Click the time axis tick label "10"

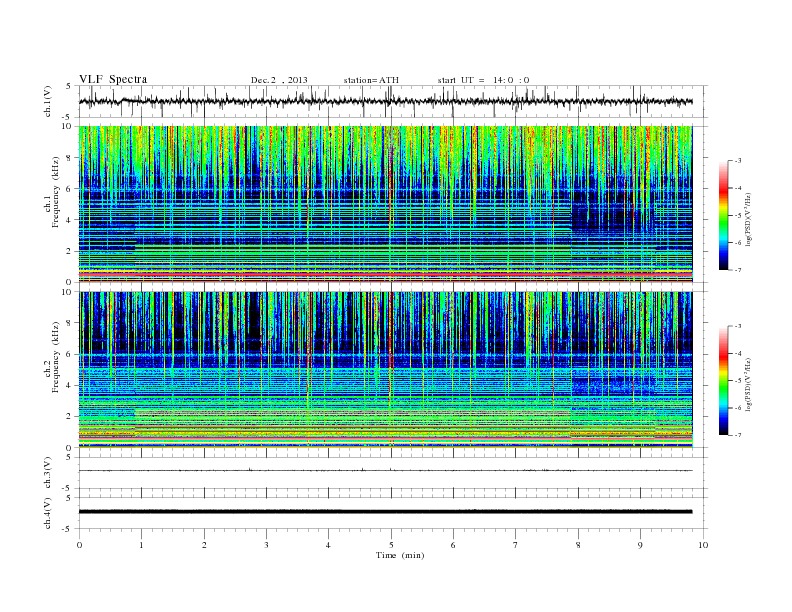(x=703, y=545)
